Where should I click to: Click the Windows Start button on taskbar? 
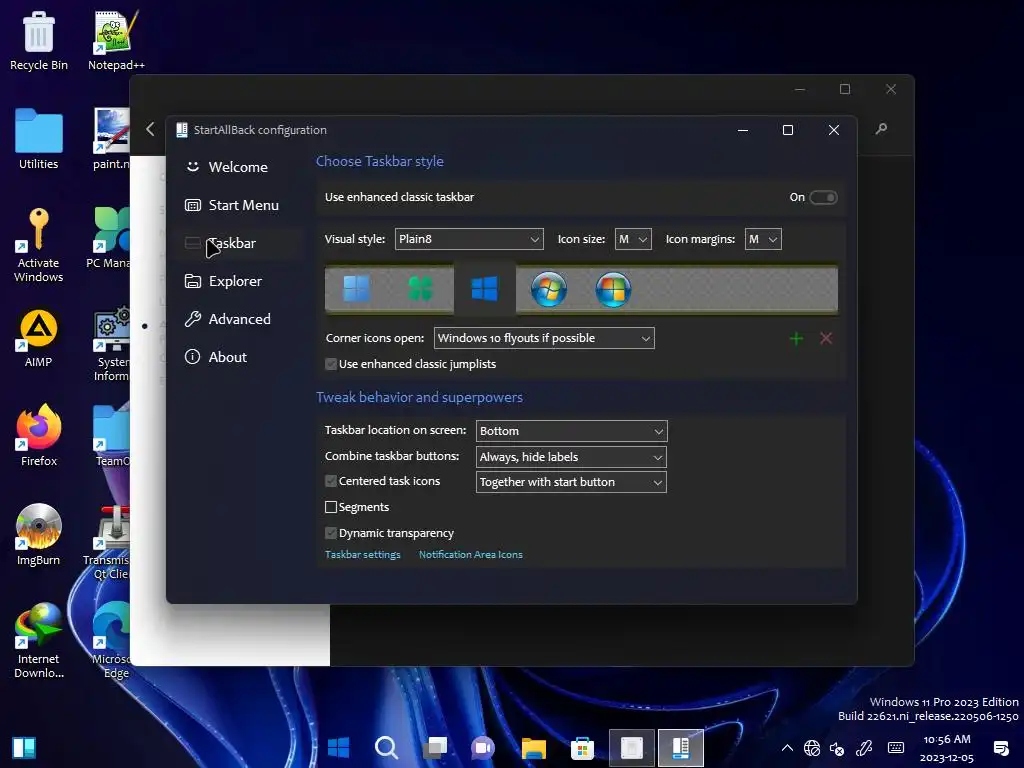[x=338, y=748]
